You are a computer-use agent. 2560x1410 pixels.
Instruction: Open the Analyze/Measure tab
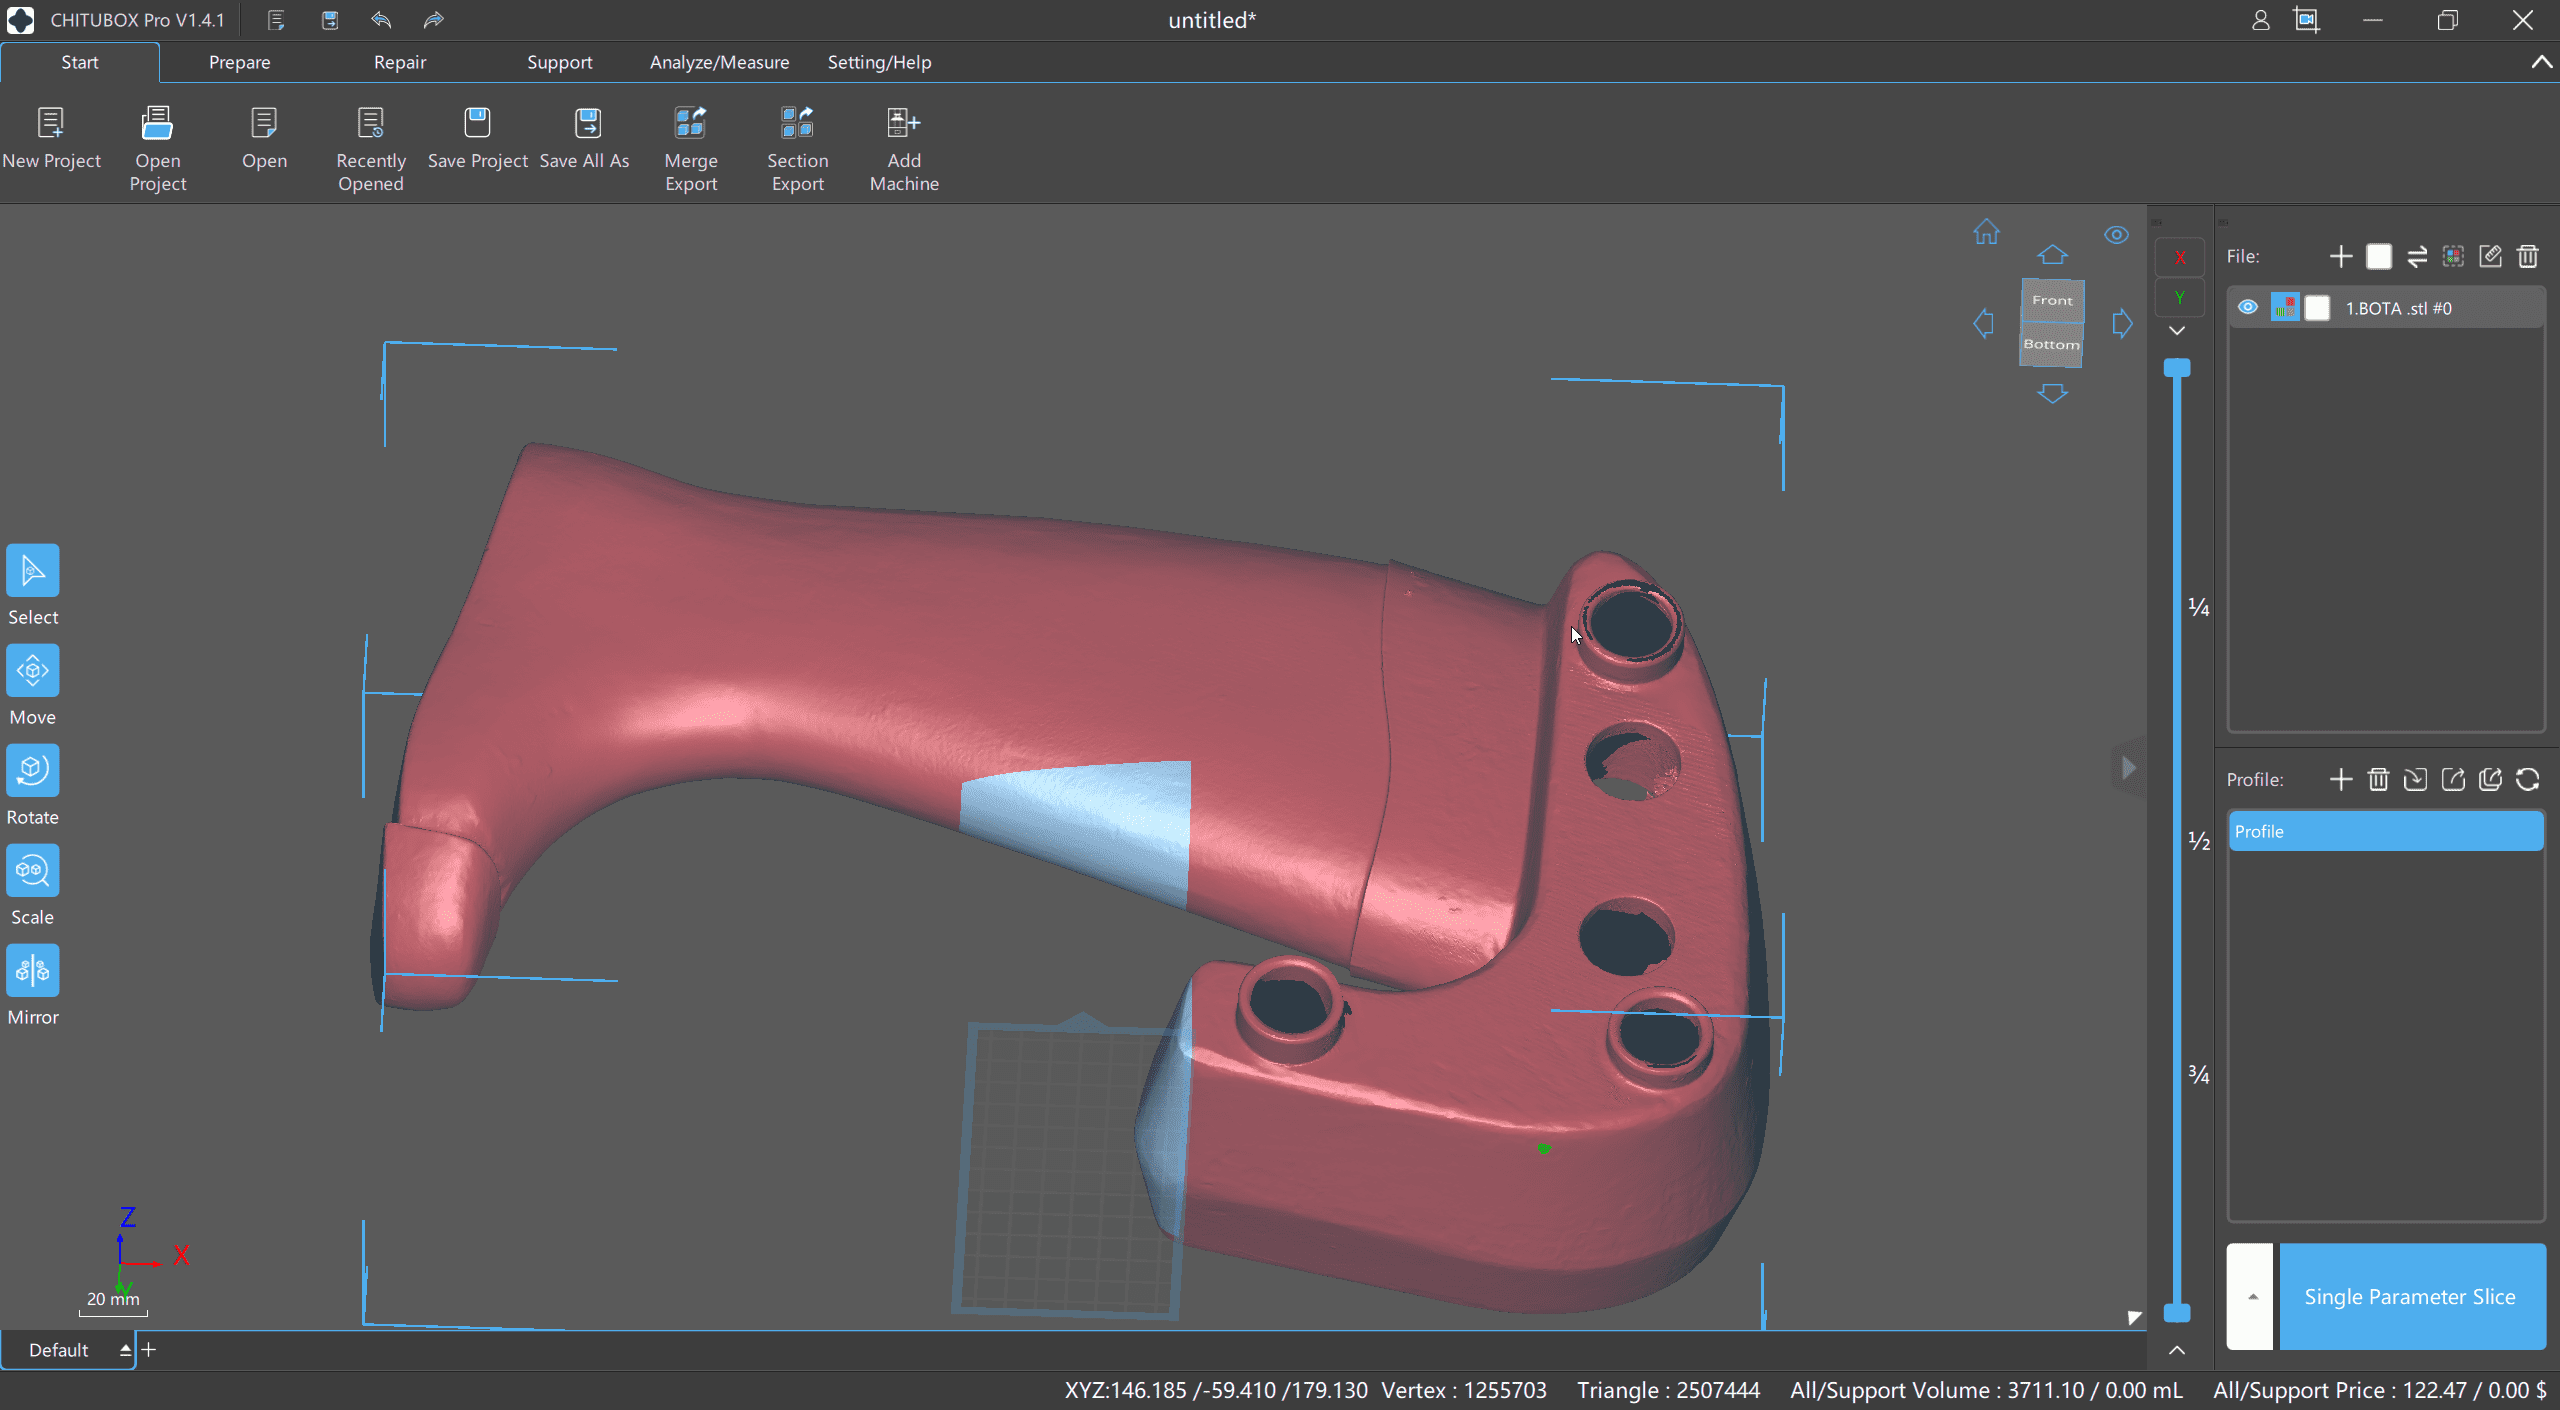719,62
